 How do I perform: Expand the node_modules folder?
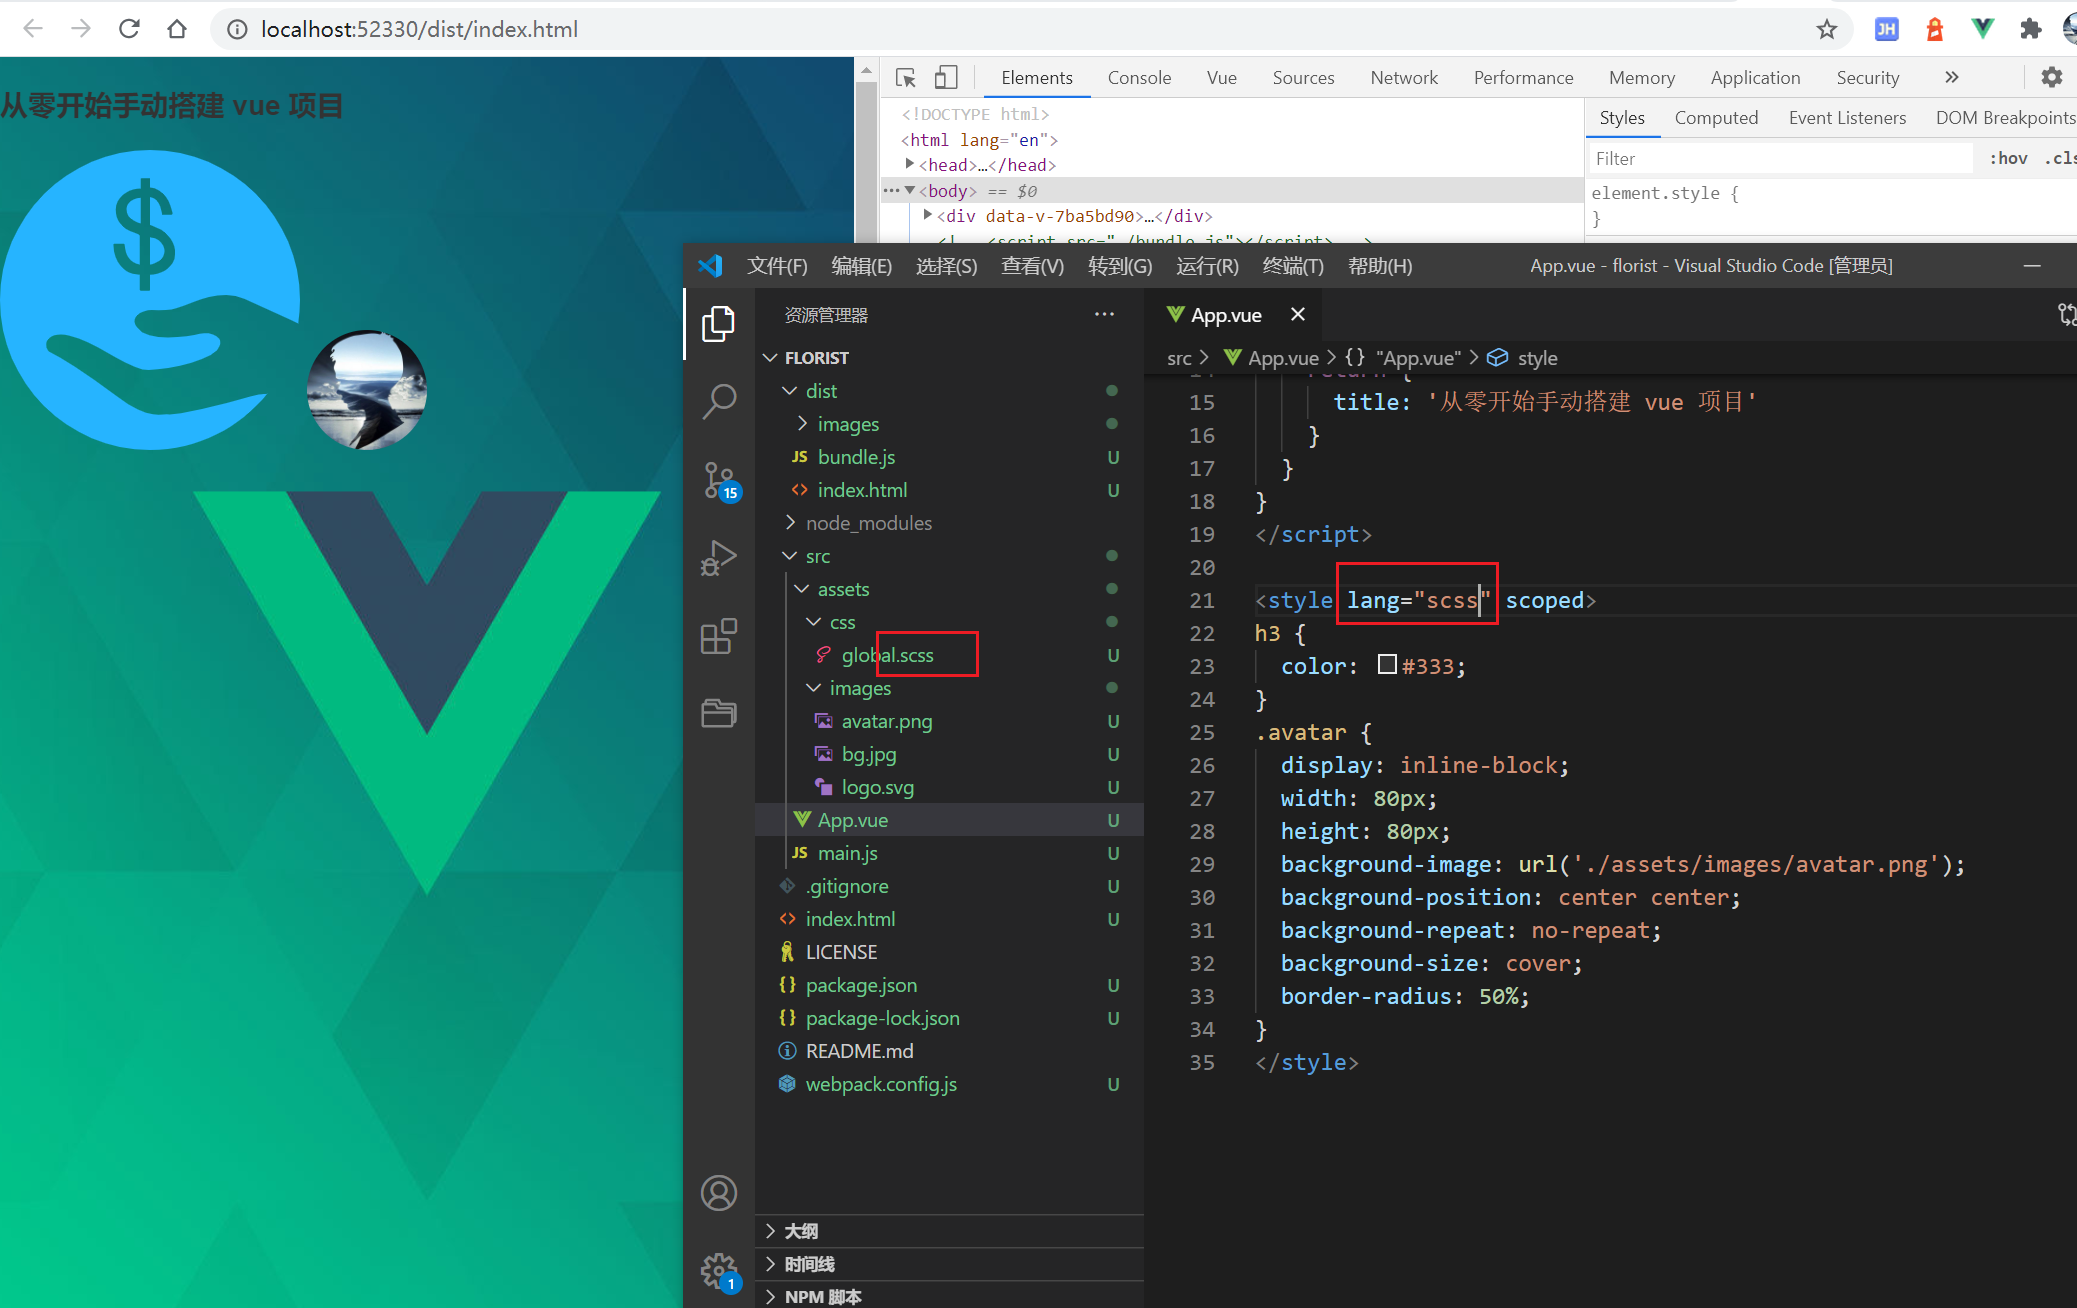tap(868, 523)
